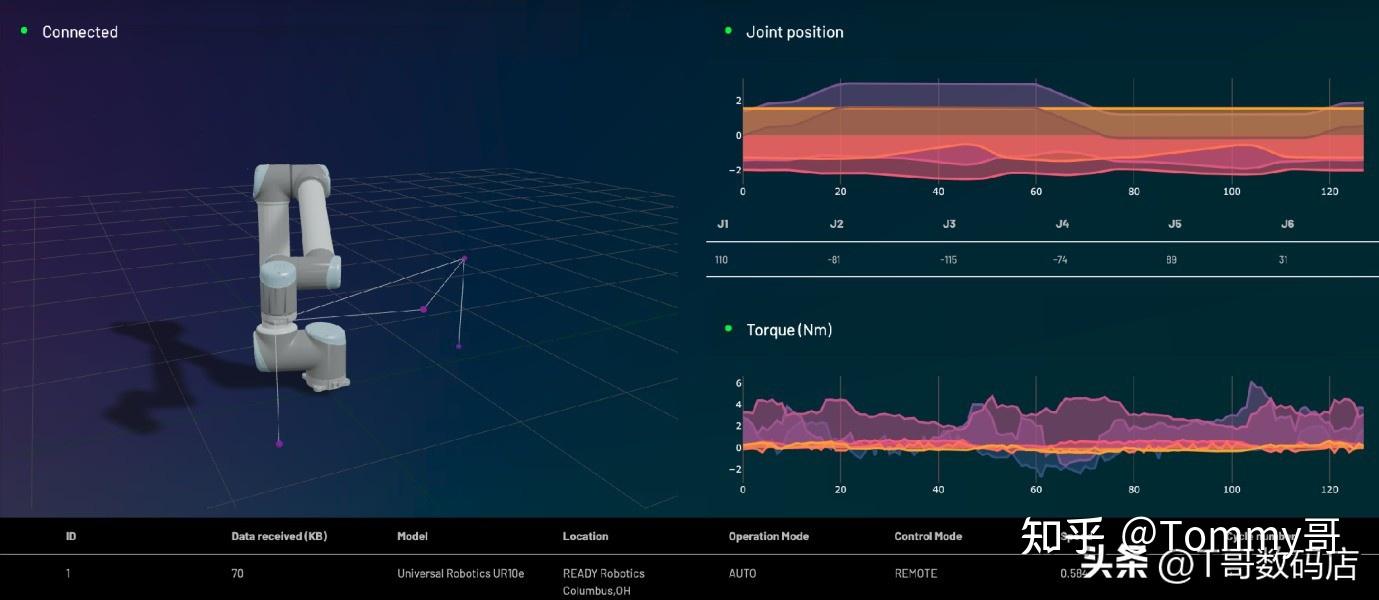Select the J5 column header
Screen dimensions: 1379x600
(1174, 223)
